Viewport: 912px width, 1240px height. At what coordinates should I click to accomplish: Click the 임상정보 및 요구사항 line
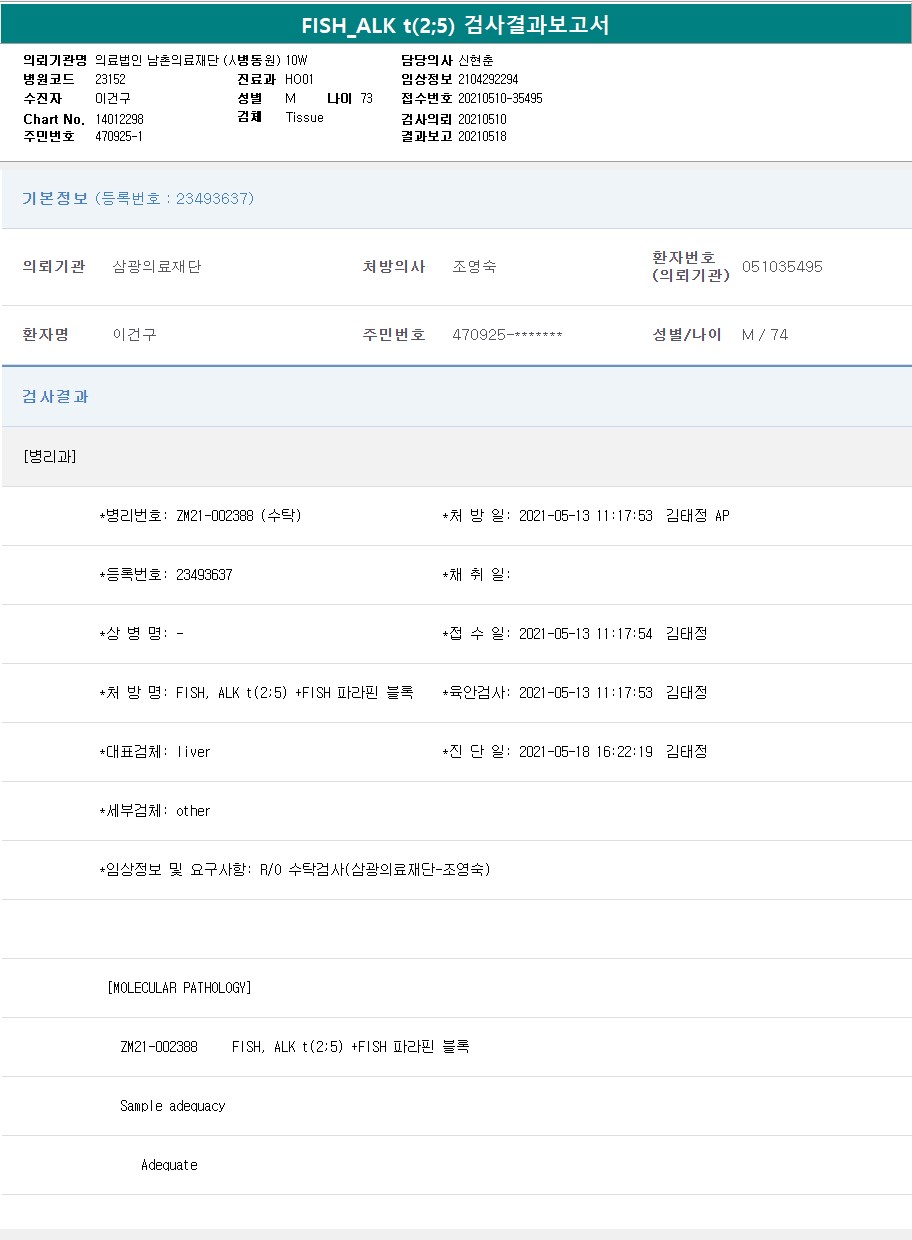295,870
